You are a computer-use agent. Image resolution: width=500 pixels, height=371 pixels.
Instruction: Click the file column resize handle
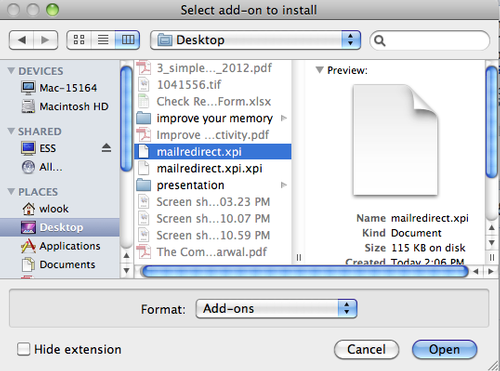pos(299,257)
